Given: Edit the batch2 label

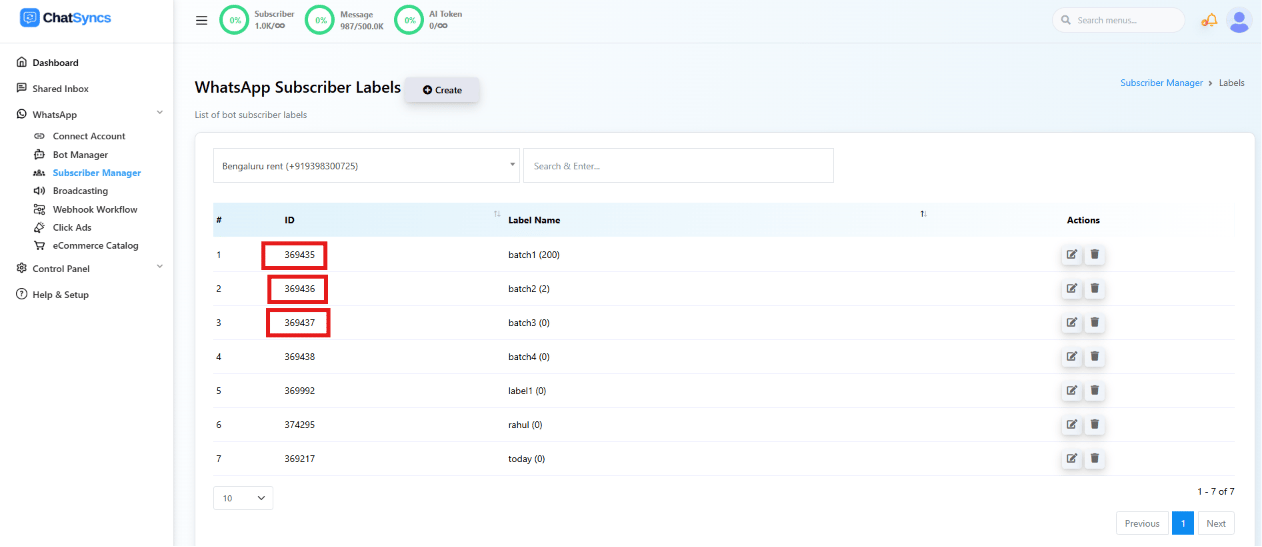Looking at the screenshot, I should click(x=1072, y=289).
